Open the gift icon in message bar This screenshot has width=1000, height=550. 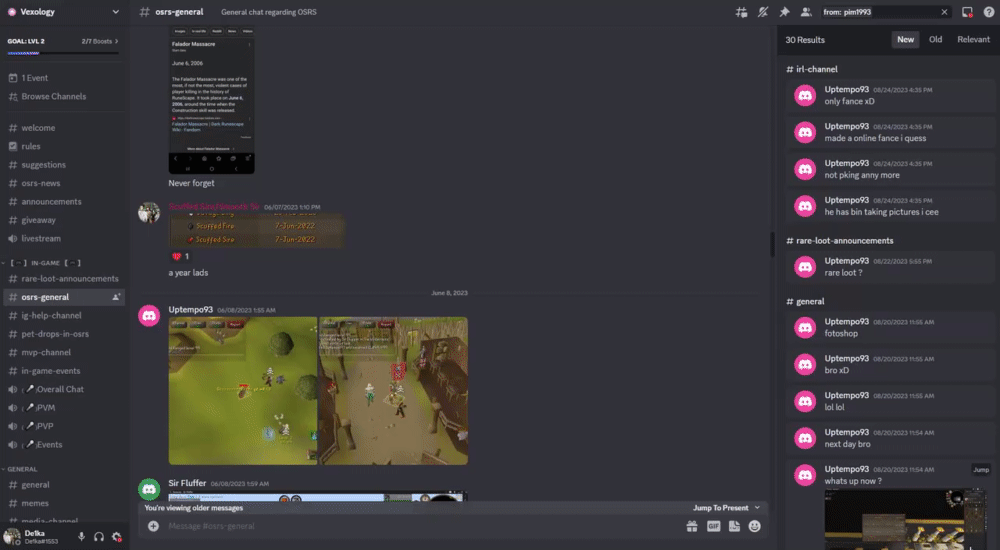click(692, 526)
